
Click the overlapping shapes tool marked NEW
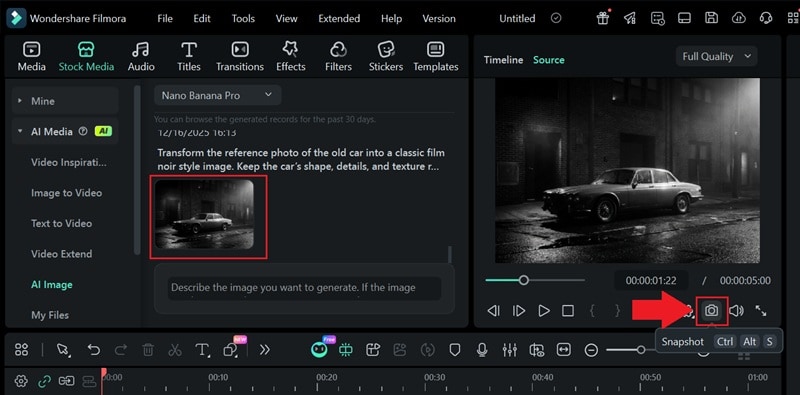pos(231,350)
